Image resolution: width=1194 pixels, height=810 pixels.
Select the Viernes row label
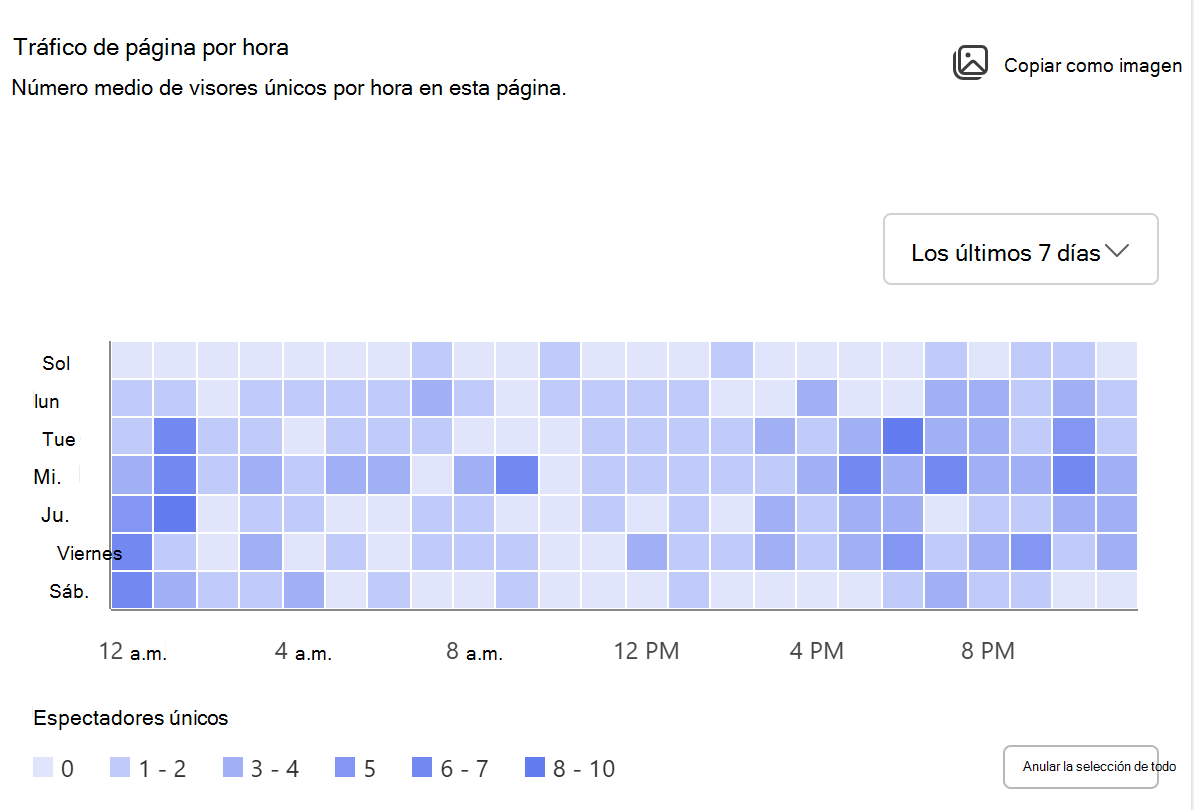coord(89,553)
